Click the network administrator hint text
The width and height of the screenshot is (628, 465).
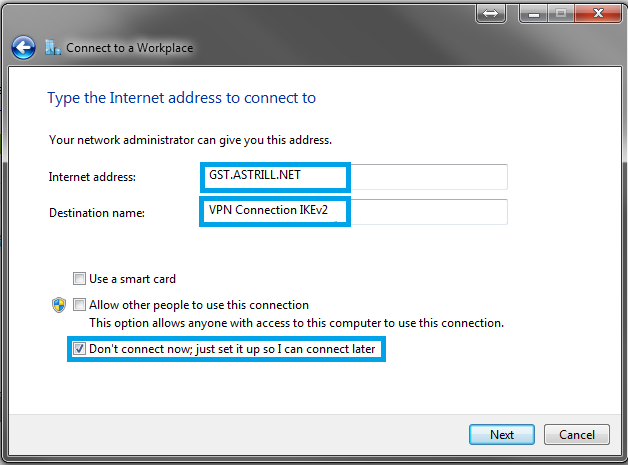click(x=190, y=140)
